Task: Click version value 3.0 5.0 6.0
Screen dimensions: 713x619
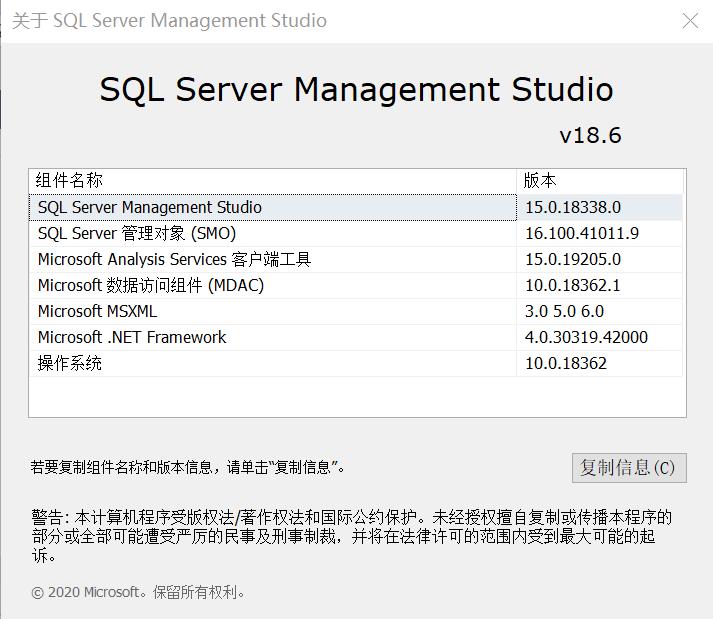Action: 564,311
